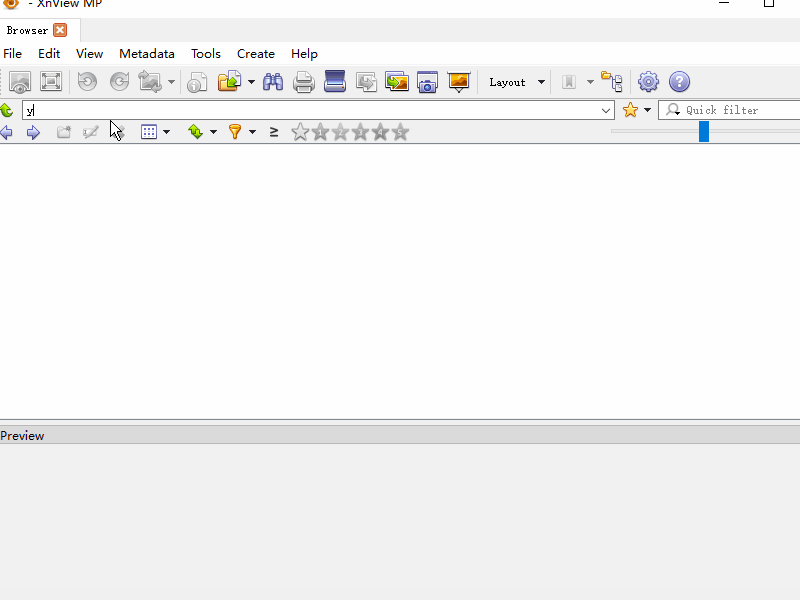Go up one folder with green arrow
Image resolution: width=800 pixels, height=600 pixels.
tap(7, 110)
